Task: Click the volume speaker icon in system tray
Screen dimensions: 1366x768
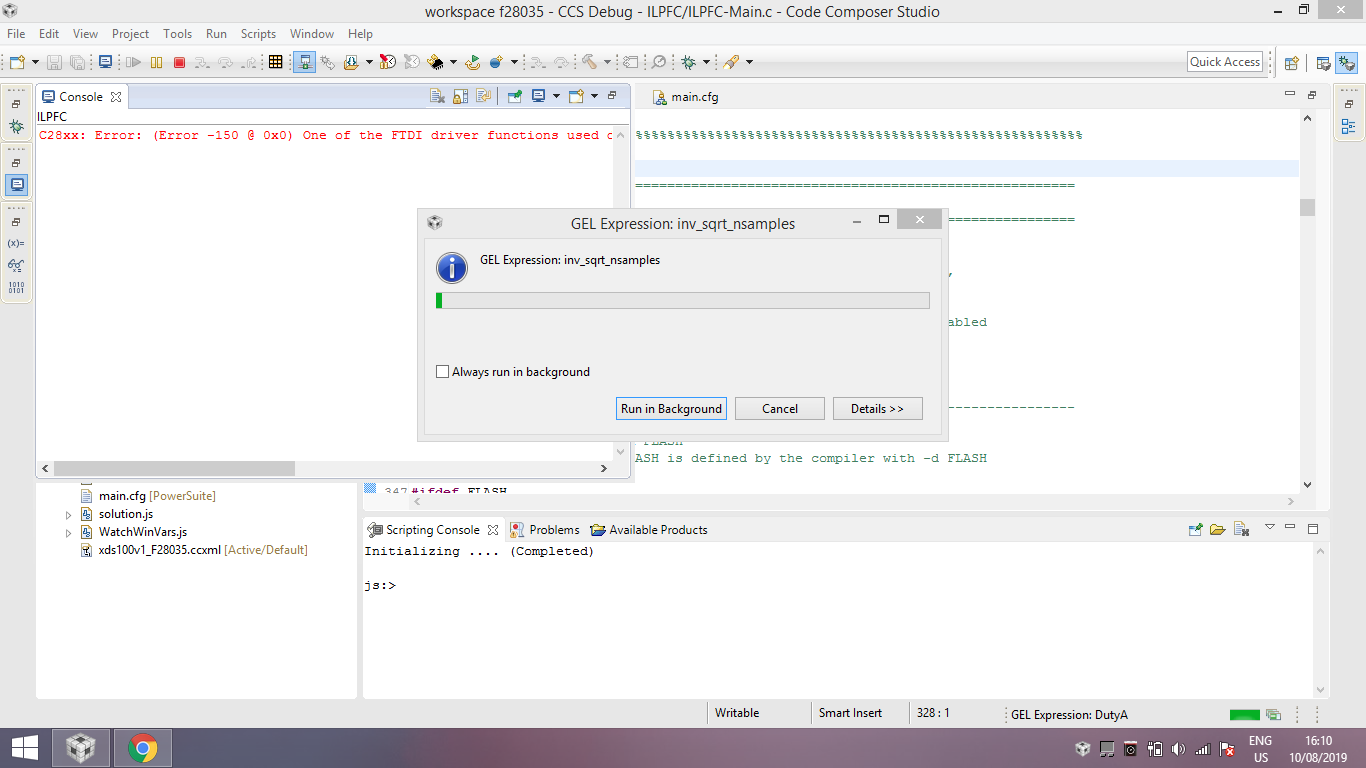Action: point(1179,749)
